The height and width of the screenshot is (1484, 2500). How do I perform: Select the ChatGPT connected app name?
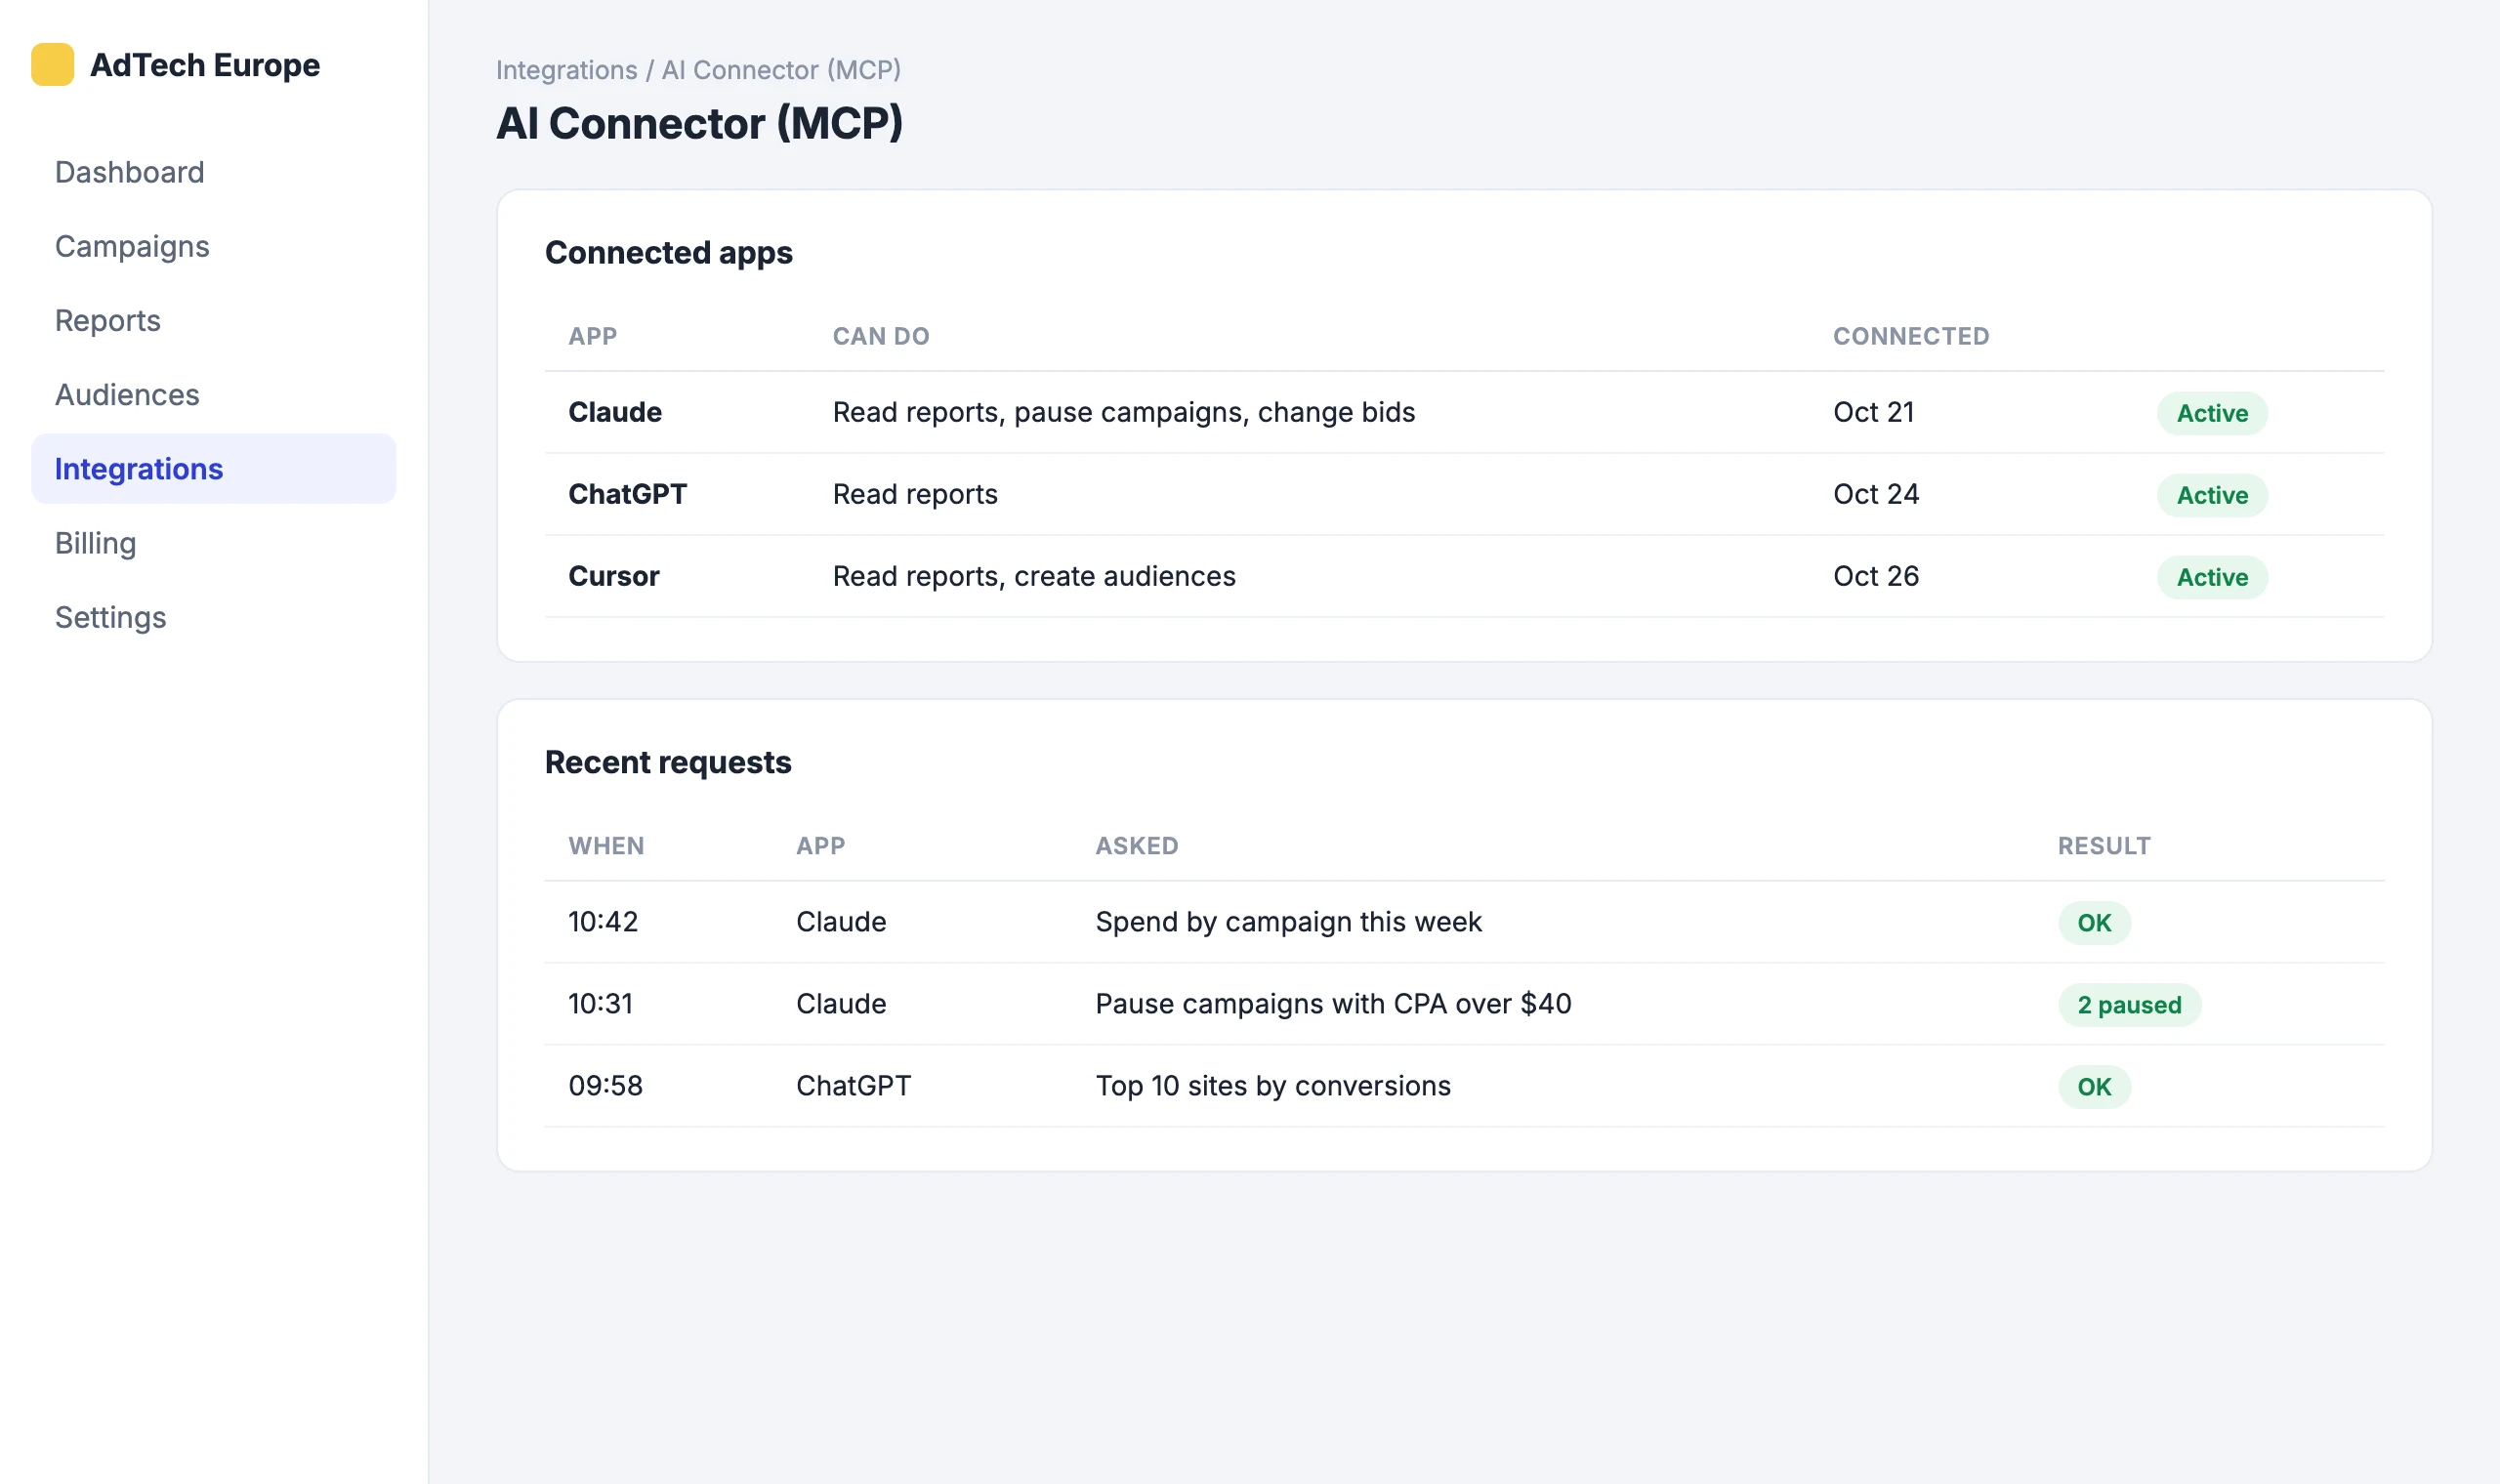(627, 494)
